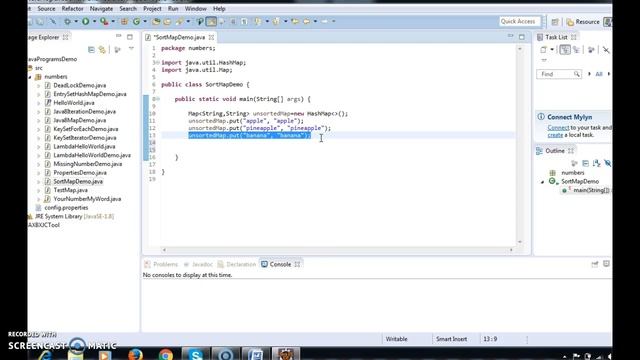Switch to the Javadoc tab
Viewport: 640px width, 360px height.
[198, 264]
